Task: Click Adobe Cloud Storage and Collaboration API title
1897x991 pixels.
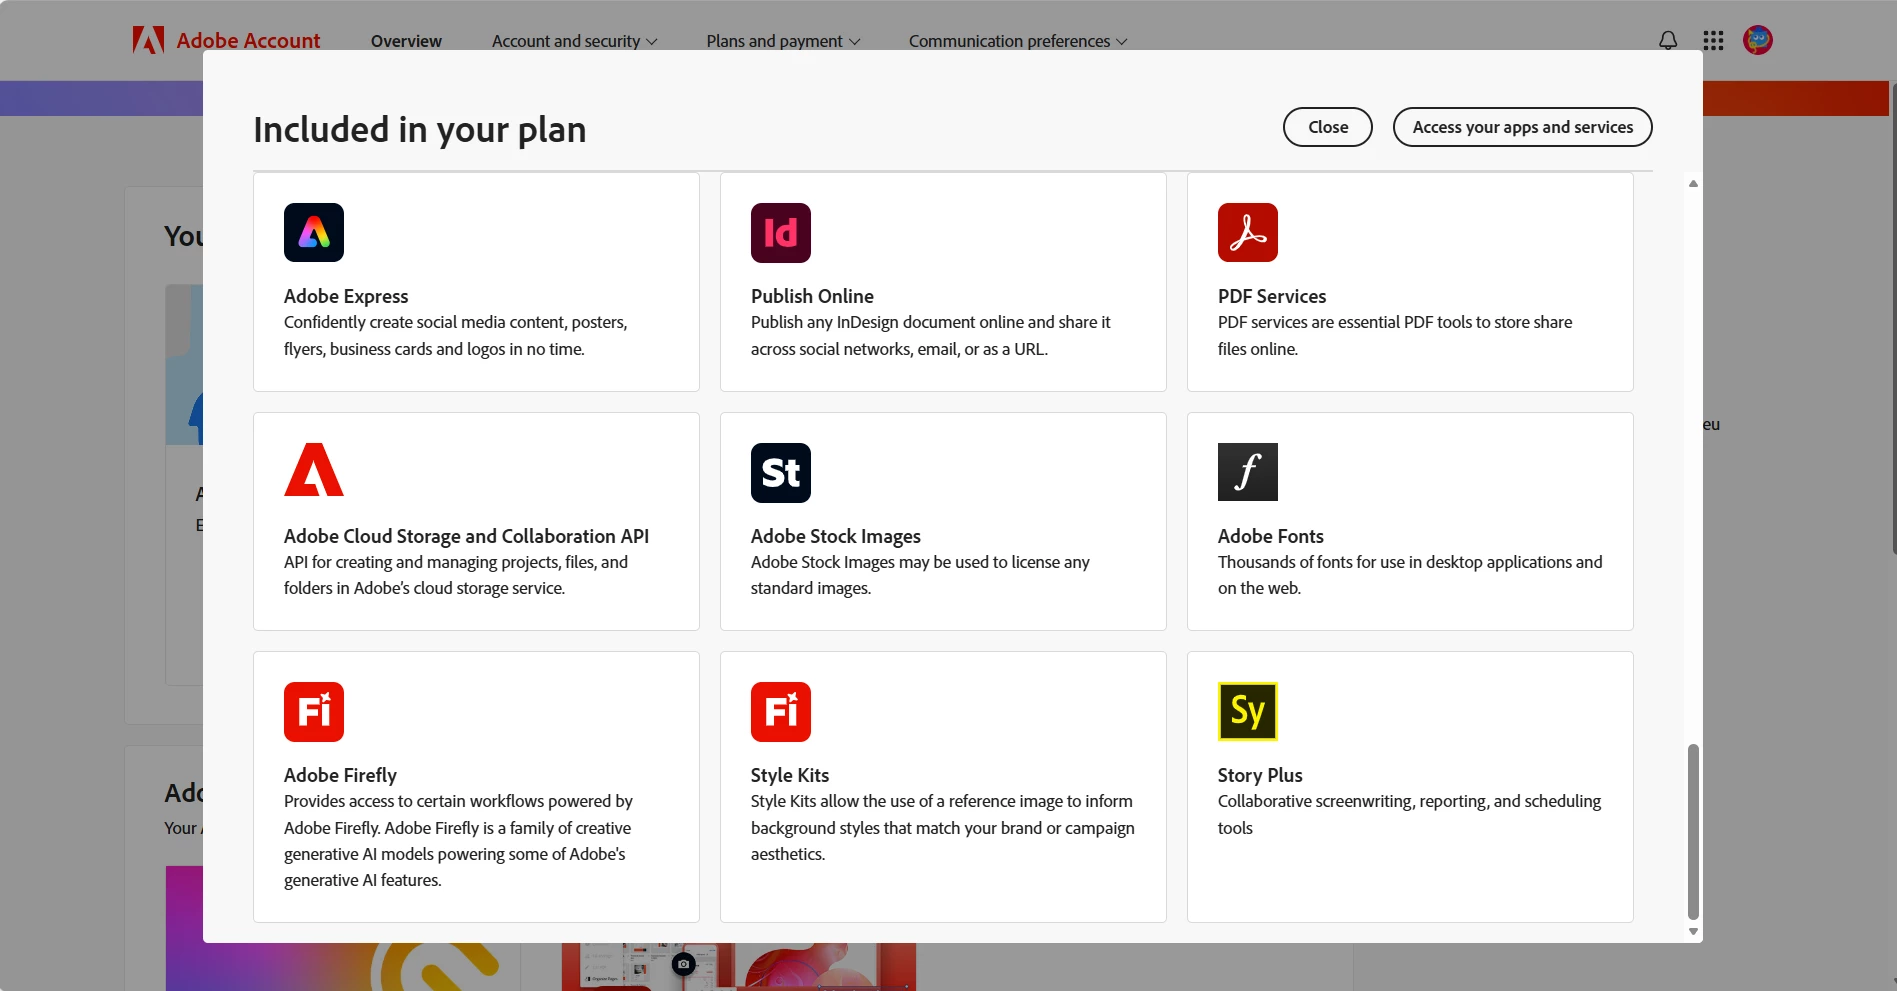Action: [466, 536]
